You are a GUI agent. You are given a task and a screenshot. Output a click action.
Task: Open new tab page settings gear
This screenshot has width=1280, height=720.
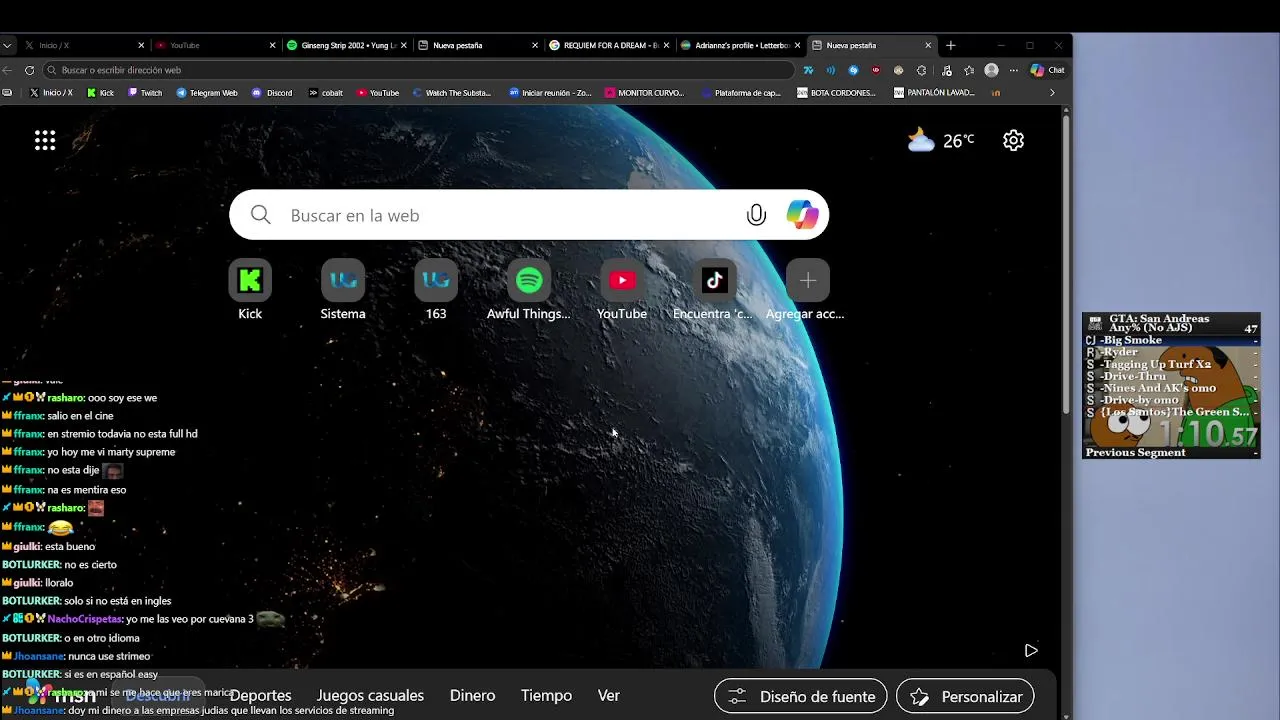point(1013,141)
